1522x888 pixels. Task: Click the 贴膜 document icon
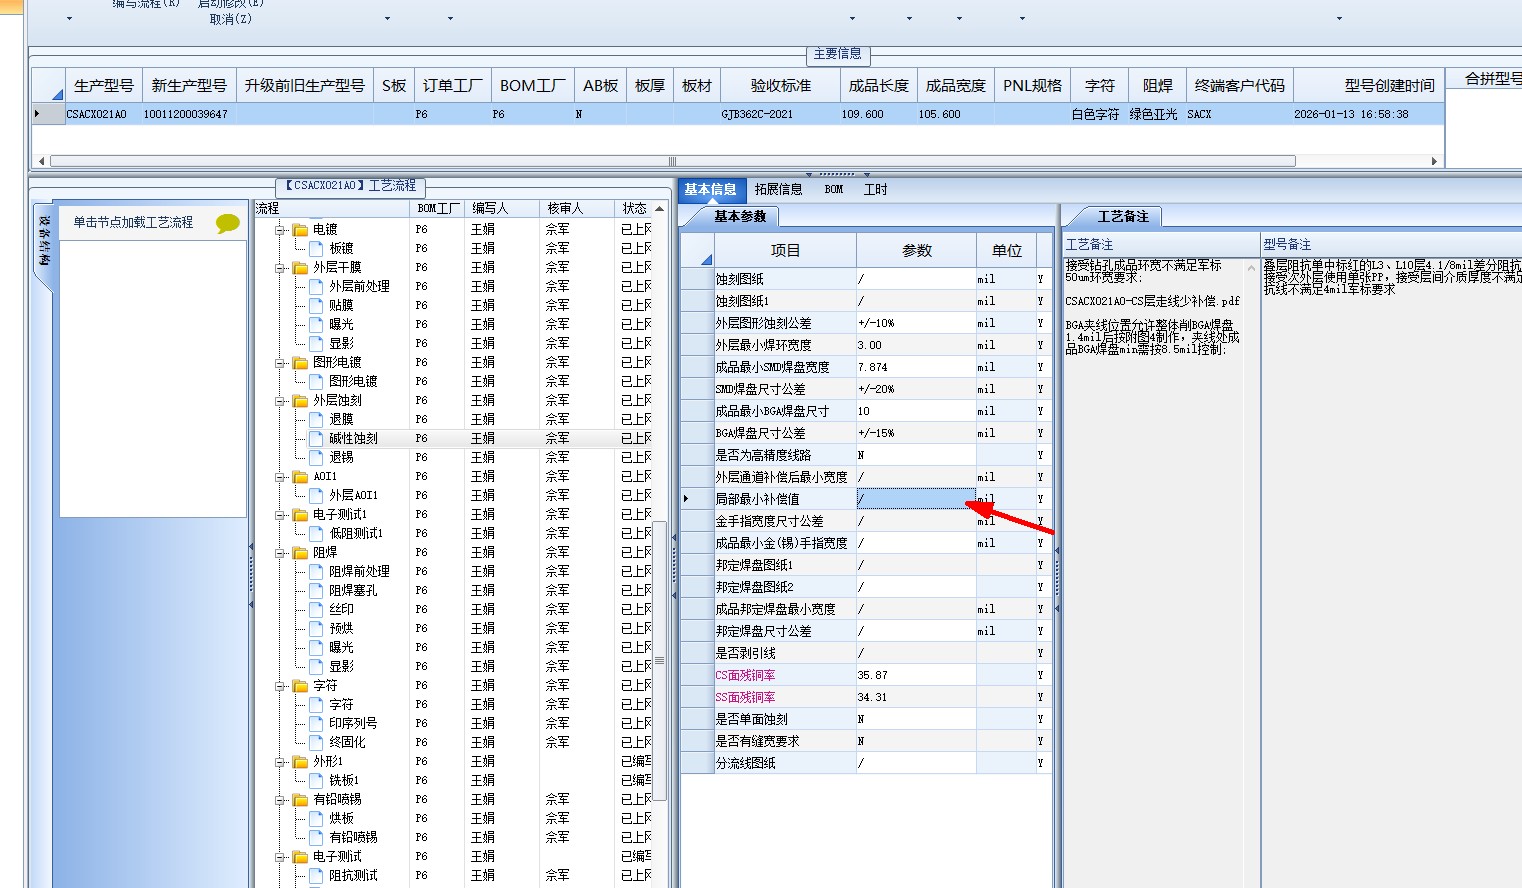point(316,305)
